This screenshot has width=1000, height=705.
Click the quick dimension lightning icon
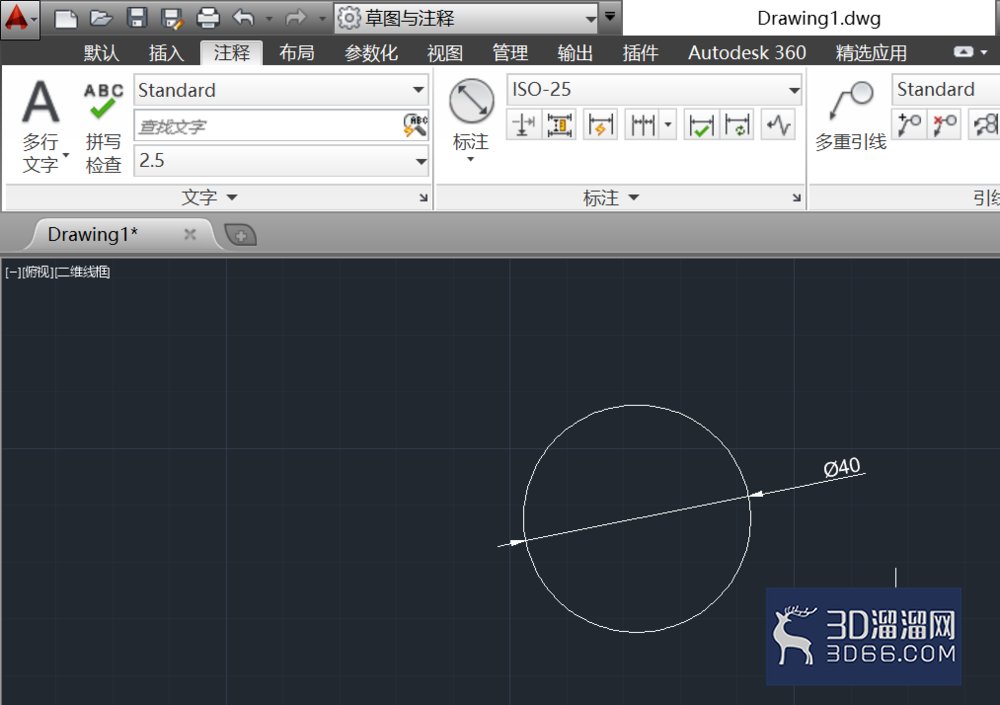pos(600,124)
